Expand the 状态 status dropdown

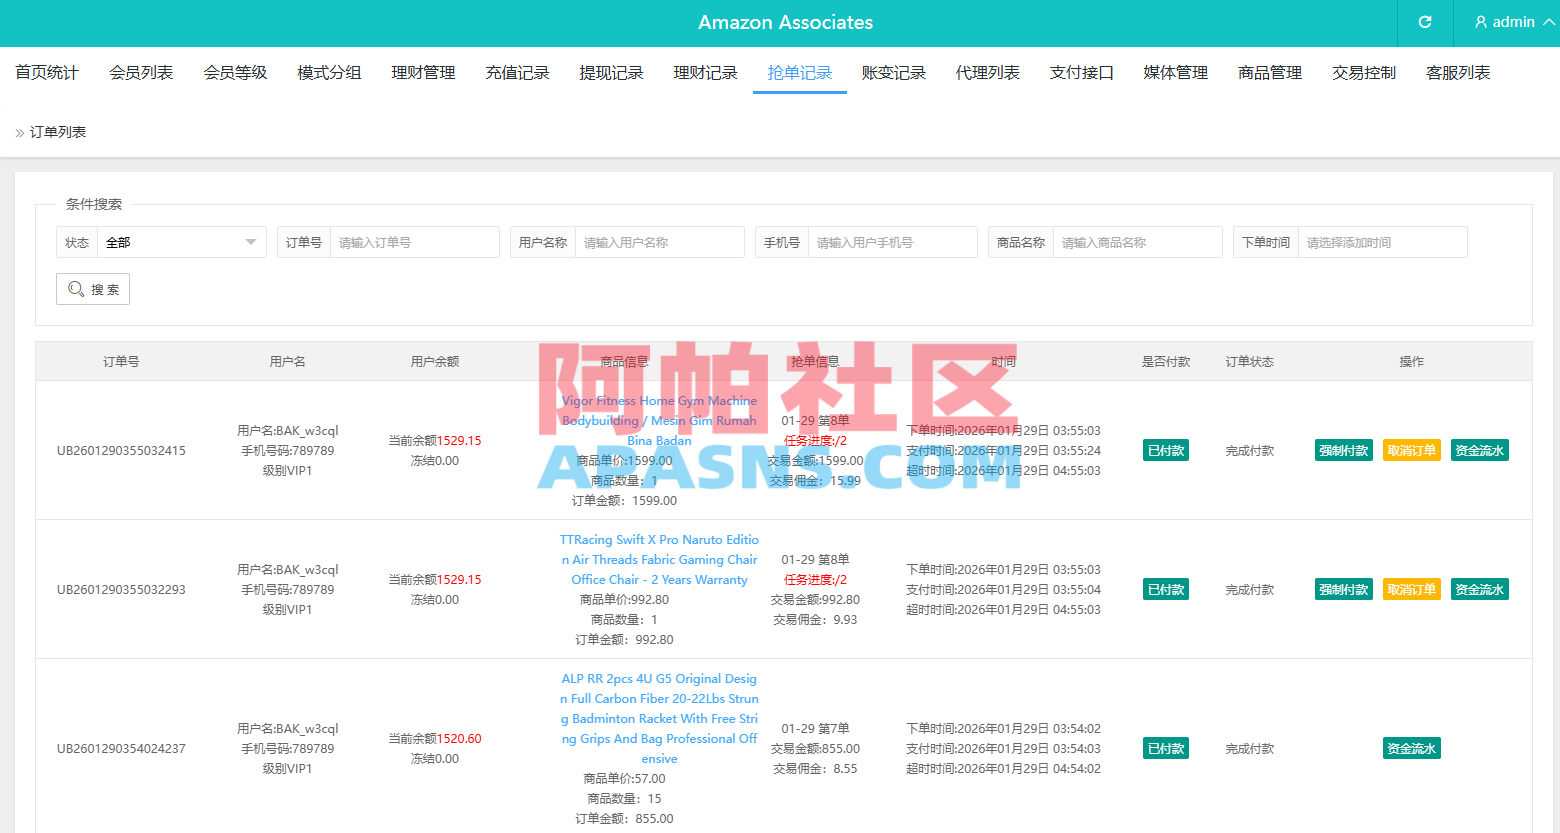(x=181, y=242)
